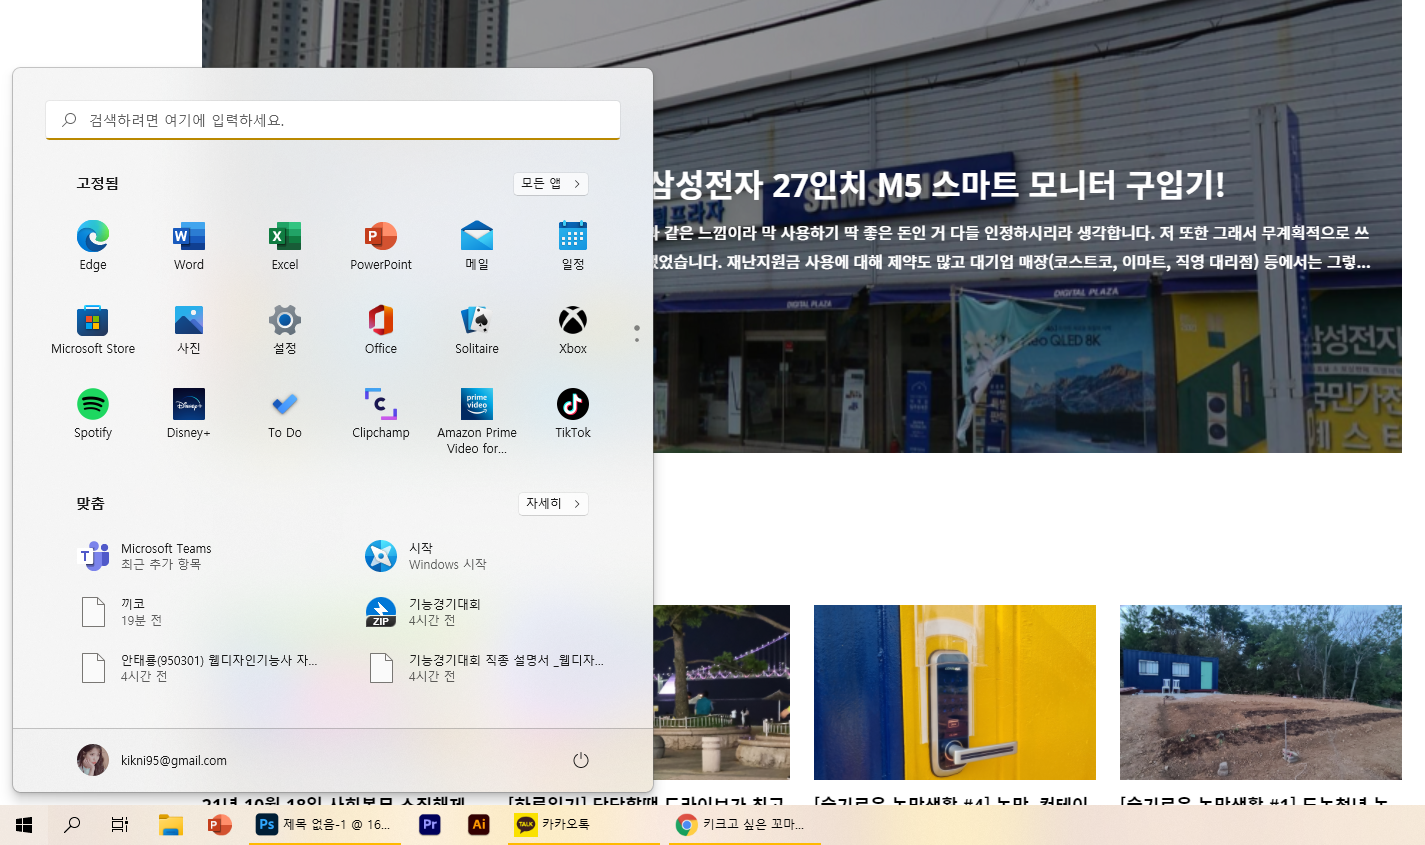The height and width of the screenshot is (845, 1425).
Task: Start the pinned PowerPoint app in Start menu
Action: [x=381, y=246]
